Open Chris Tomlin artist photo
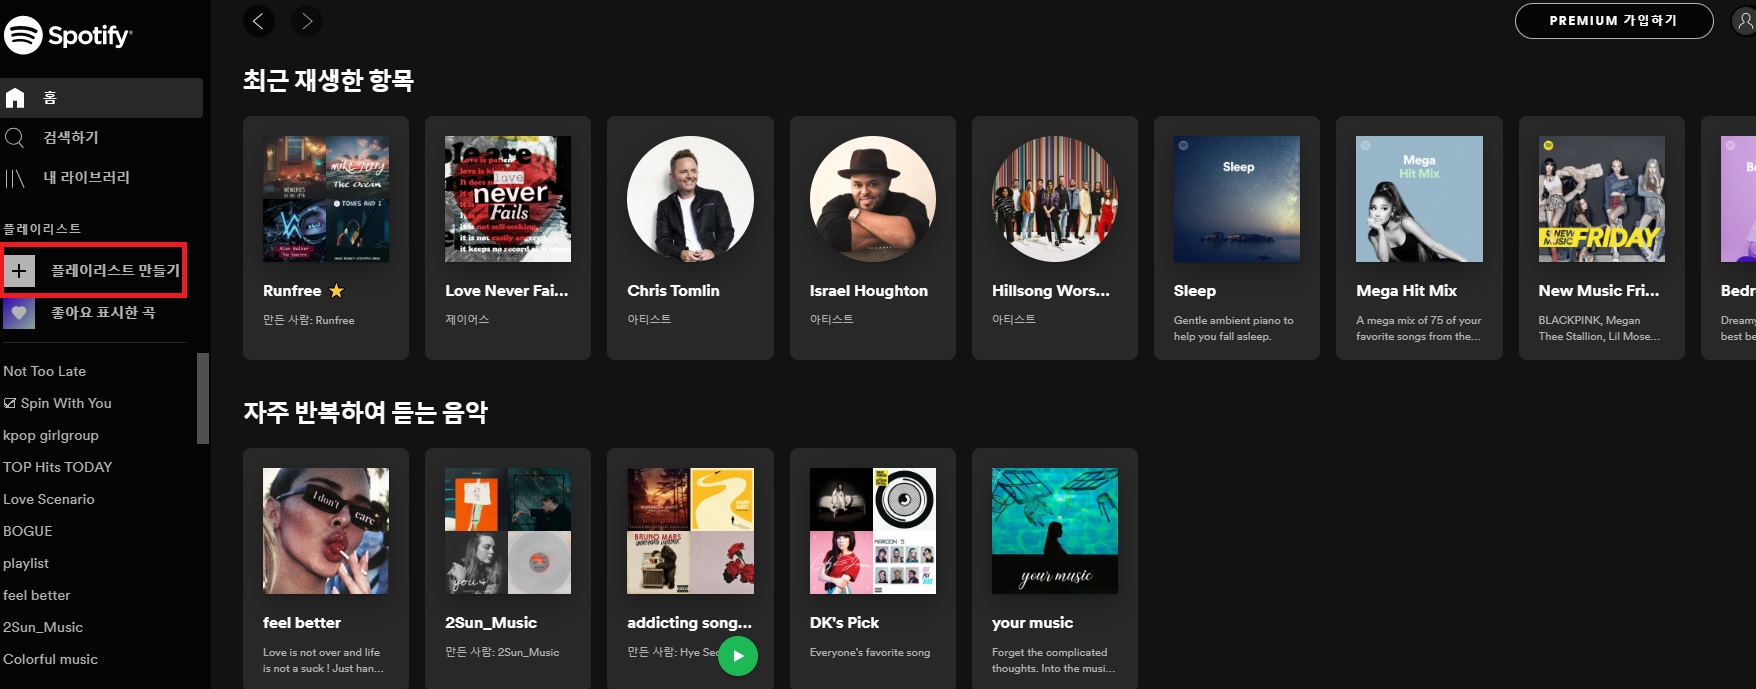The width and height of the screenshot is (1756, 689). tap(690, 199)
